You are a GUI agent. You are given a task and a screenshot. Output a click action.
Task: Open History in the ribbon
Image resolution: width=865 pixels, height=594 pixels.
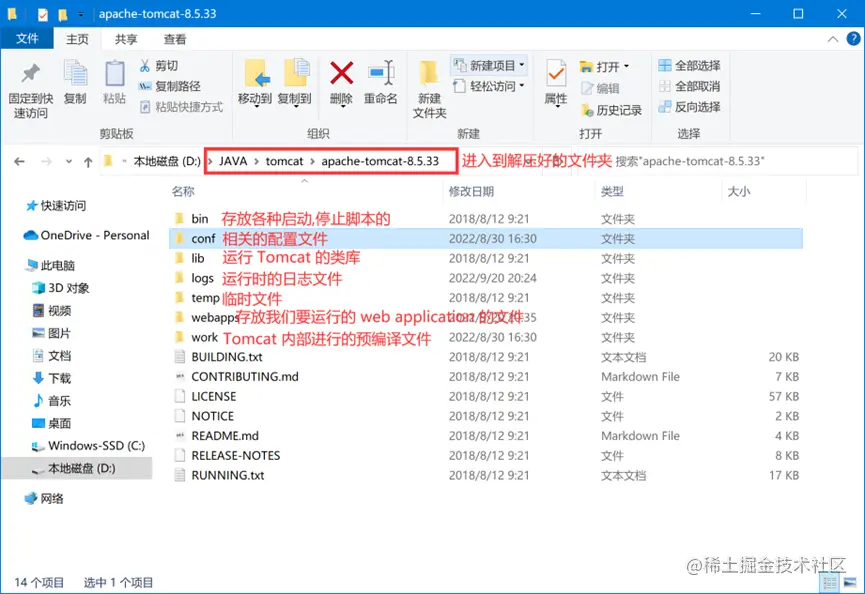[x=612, y=110]
